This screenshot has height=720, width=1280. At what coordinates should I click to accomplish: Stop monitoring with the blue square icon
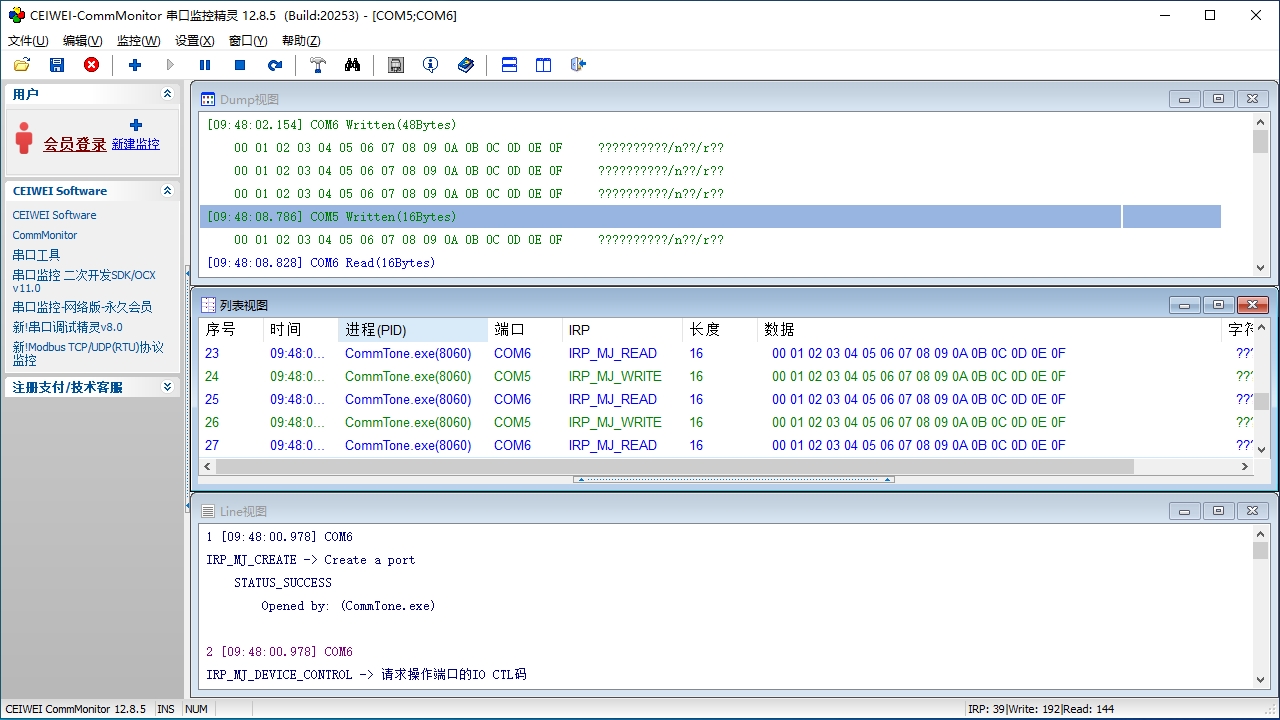pyautogui.click(x=240, y=65)
